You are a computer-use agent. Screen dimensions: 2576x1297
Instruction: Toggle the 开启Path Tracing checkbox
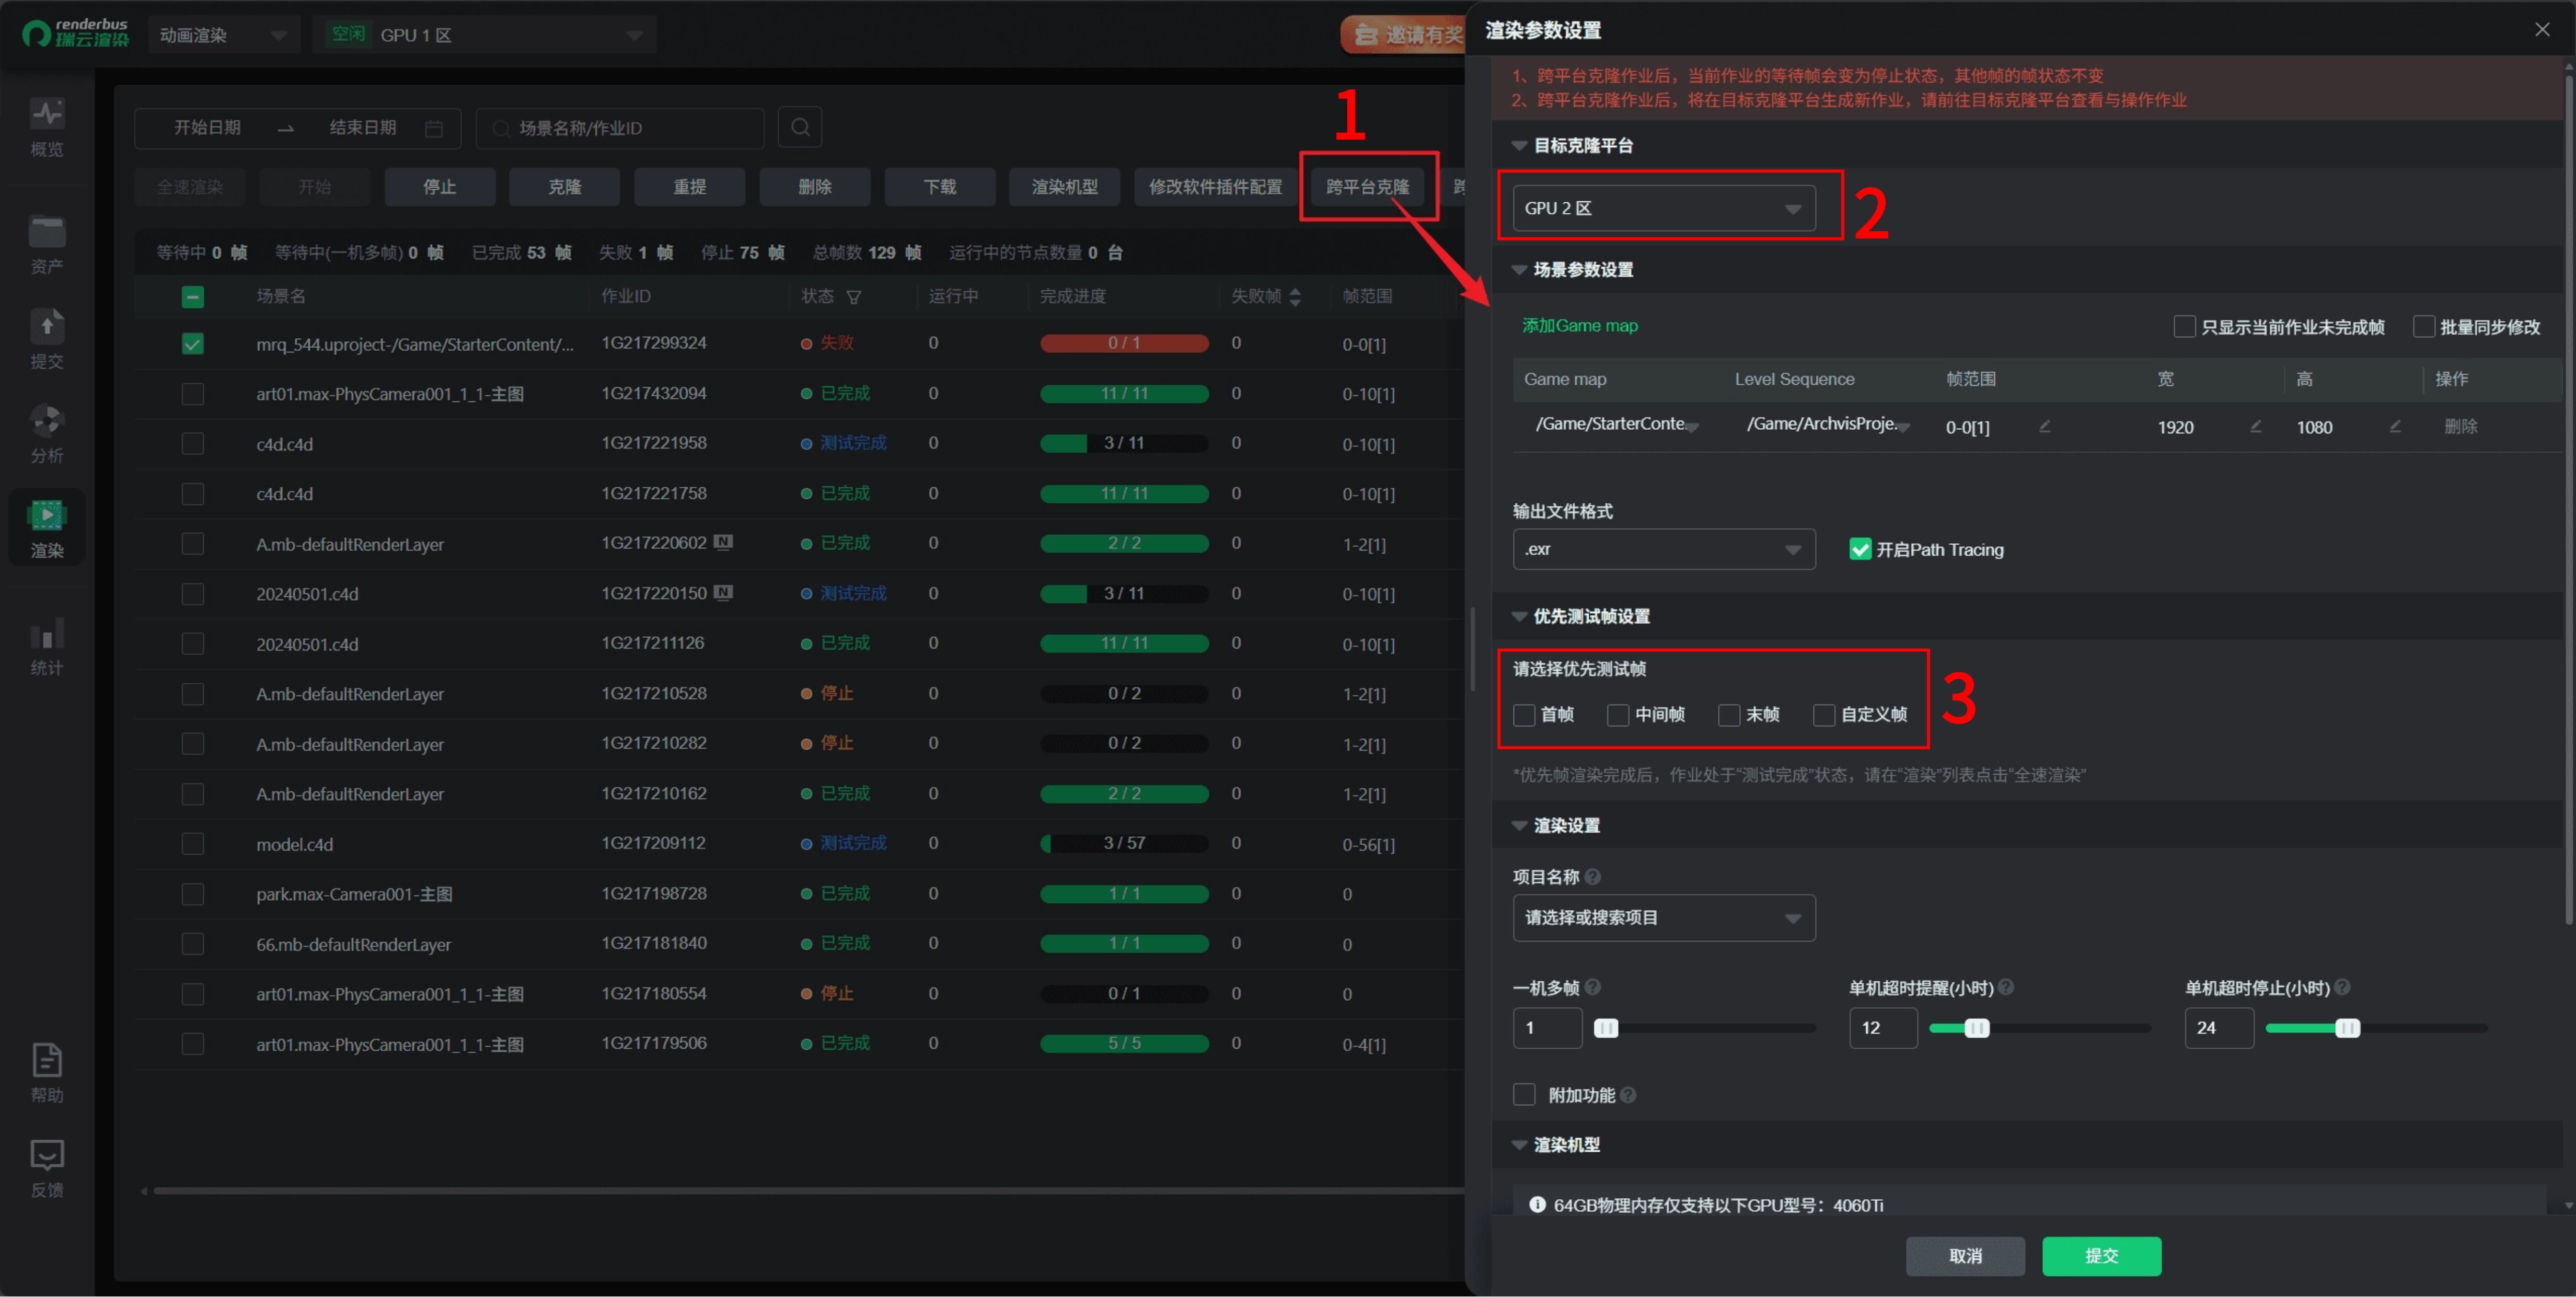[1860, 549]
